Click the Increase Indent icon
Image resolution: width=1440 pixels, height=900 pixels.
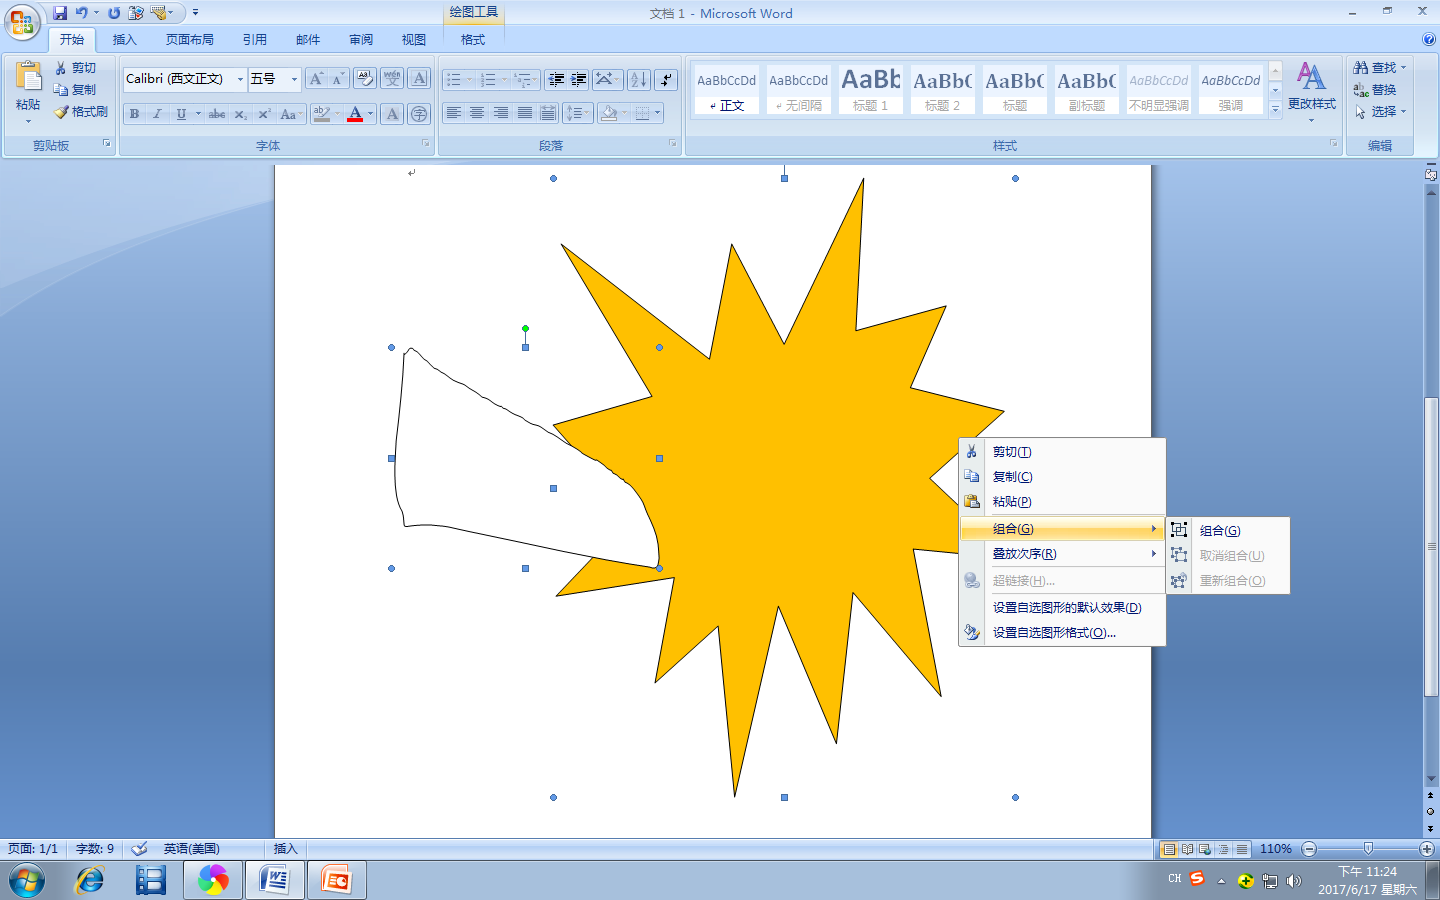click(x=579, y=79)
